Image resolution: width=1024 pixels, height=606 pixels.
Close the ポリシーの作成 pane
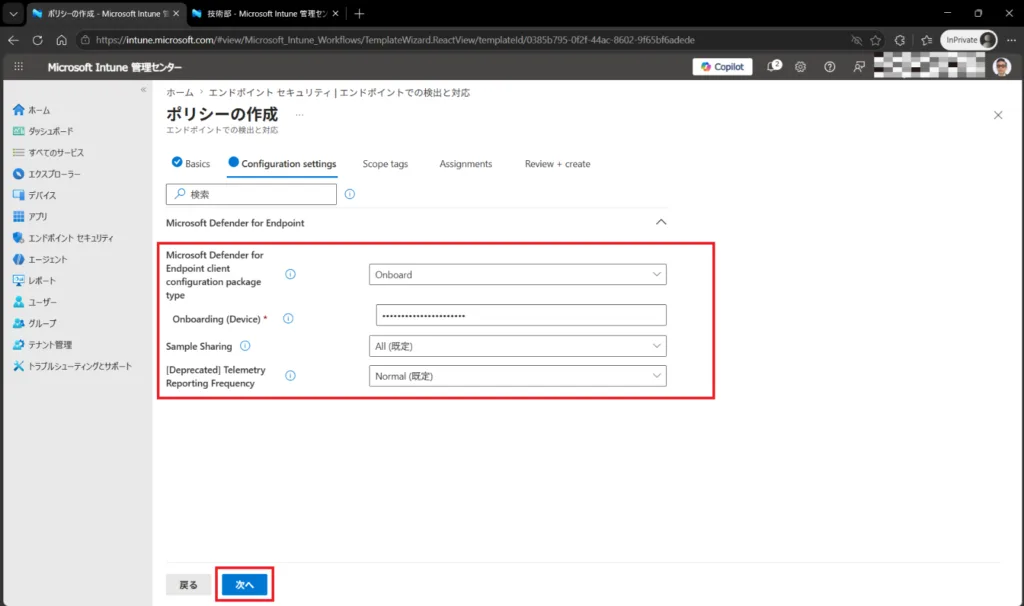click(998, 116)
